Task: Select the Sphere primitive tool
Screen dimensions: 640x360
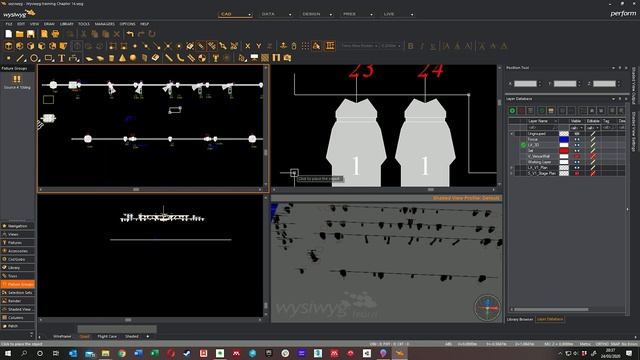Action: [x=133, y=58]
